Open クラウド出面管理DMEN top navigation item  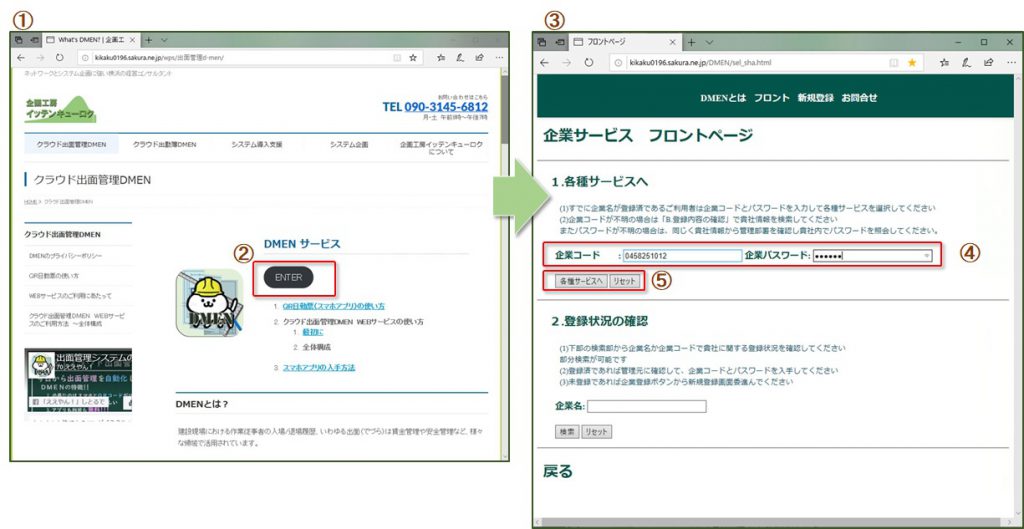(x=72, y=144)
